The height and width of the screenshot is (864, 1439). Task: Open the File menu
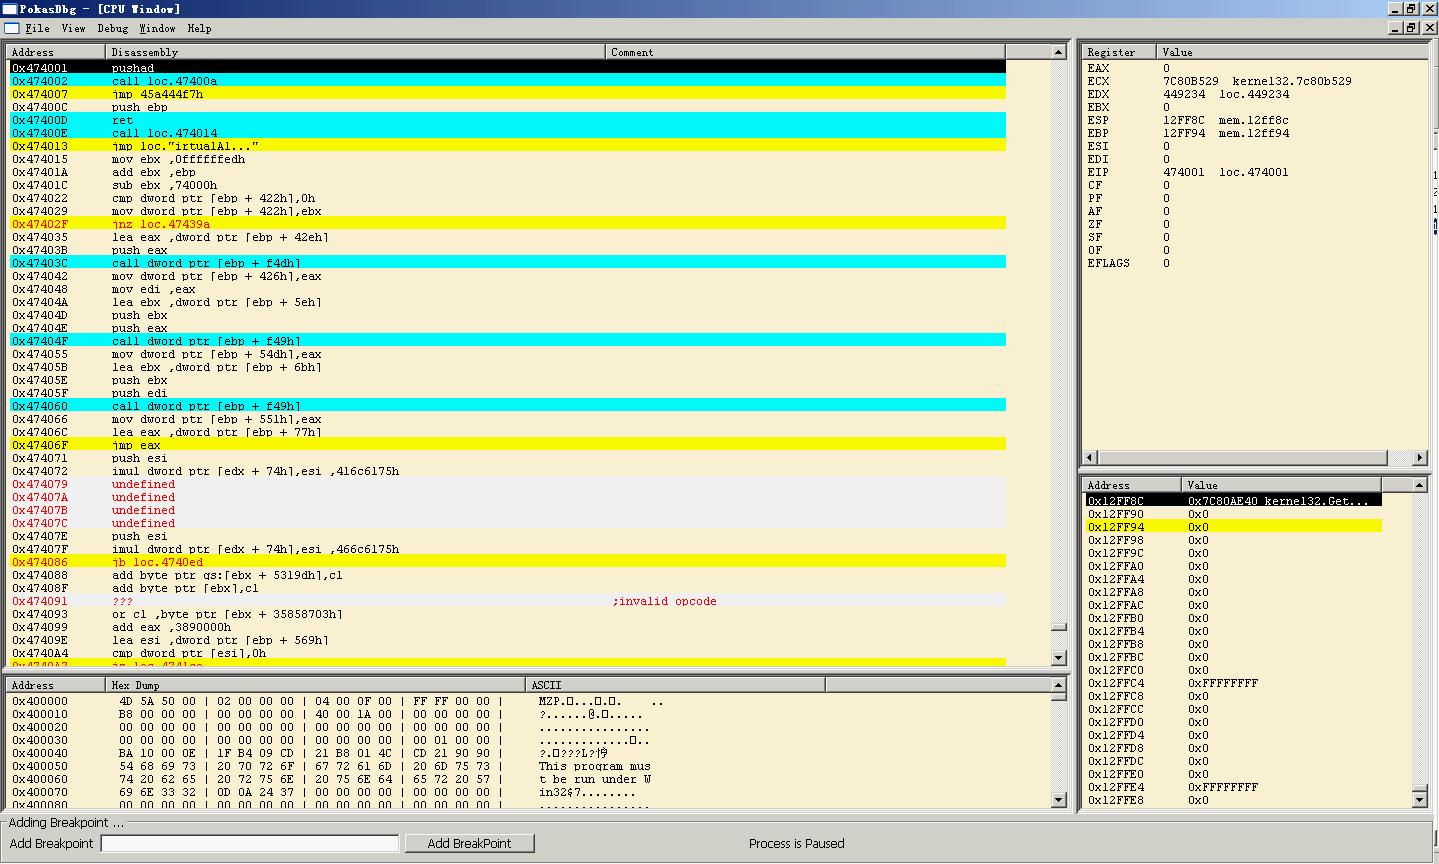37,28
